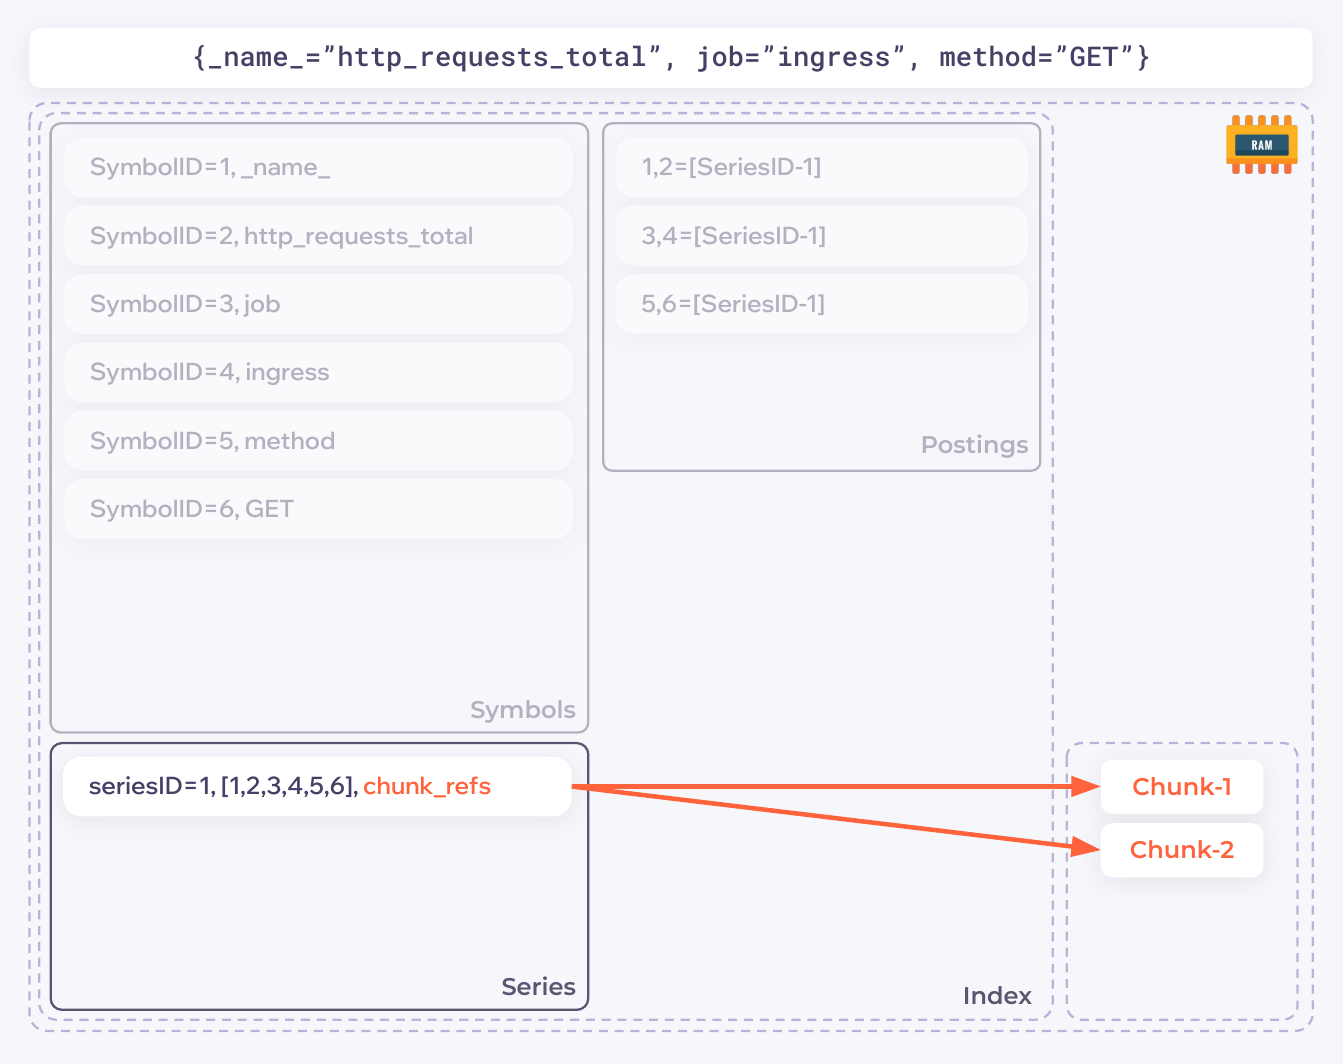The width and height of the screenshot is (1343, 1064).
Task: Select the Chunk-2 box
Action: (x=1182, y=850)
